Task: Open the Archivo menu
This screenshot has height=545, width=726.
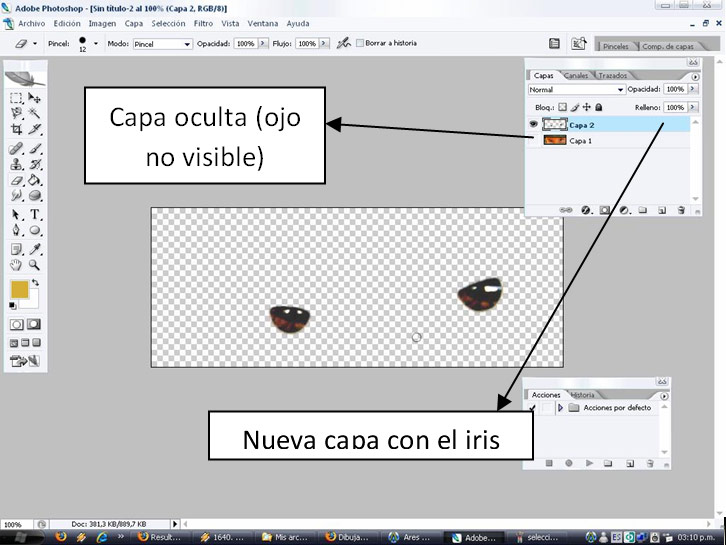Action: [x=31, y=23]
